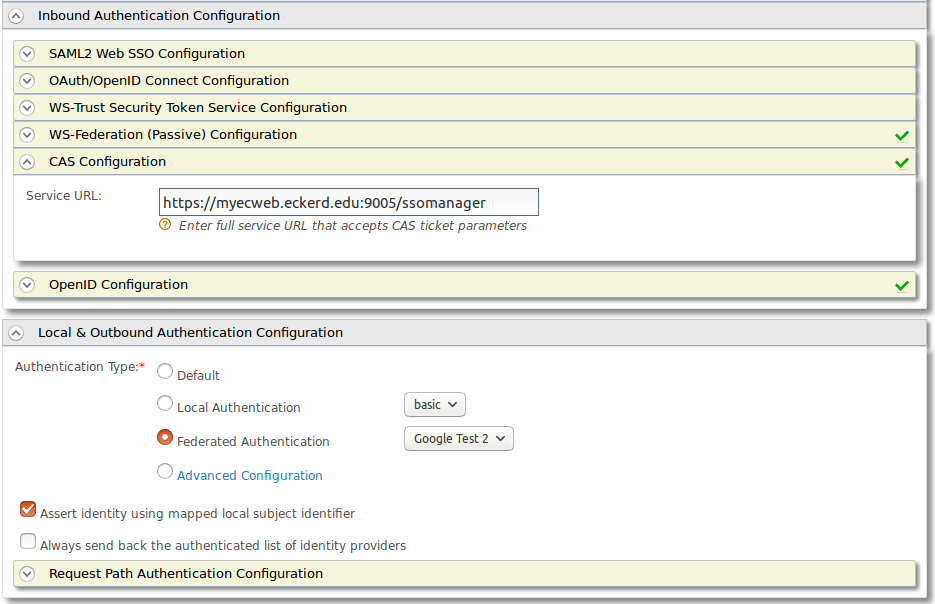Click the SAML2 Web SSO Configuration heading
The image size is (935, 604).
147,54
